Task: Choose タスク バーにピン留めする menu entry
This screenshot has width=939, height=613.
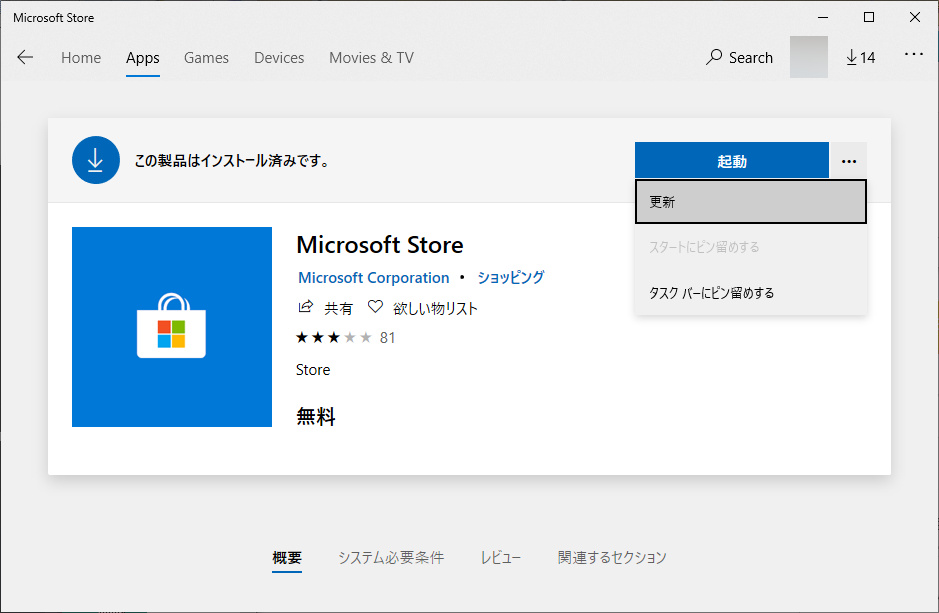Action: (750, 293)
